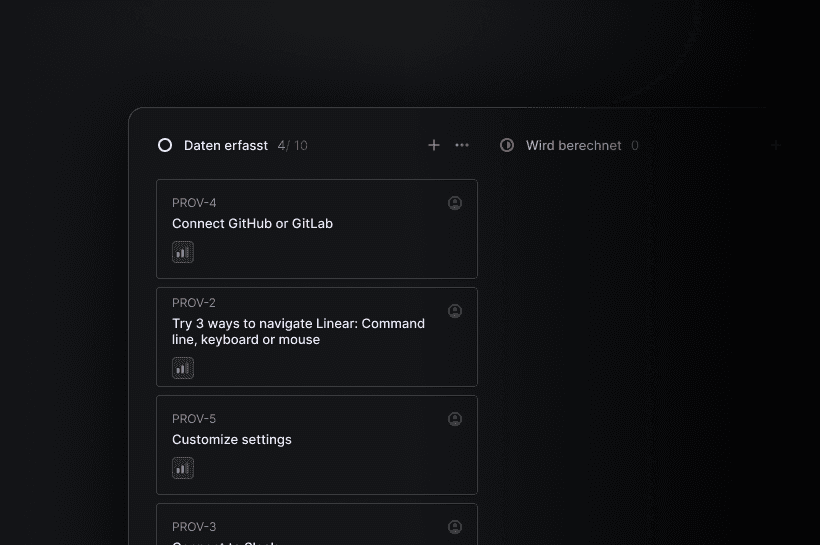Click the plus icon in Daten erfasst column

(x=434, y=145)
